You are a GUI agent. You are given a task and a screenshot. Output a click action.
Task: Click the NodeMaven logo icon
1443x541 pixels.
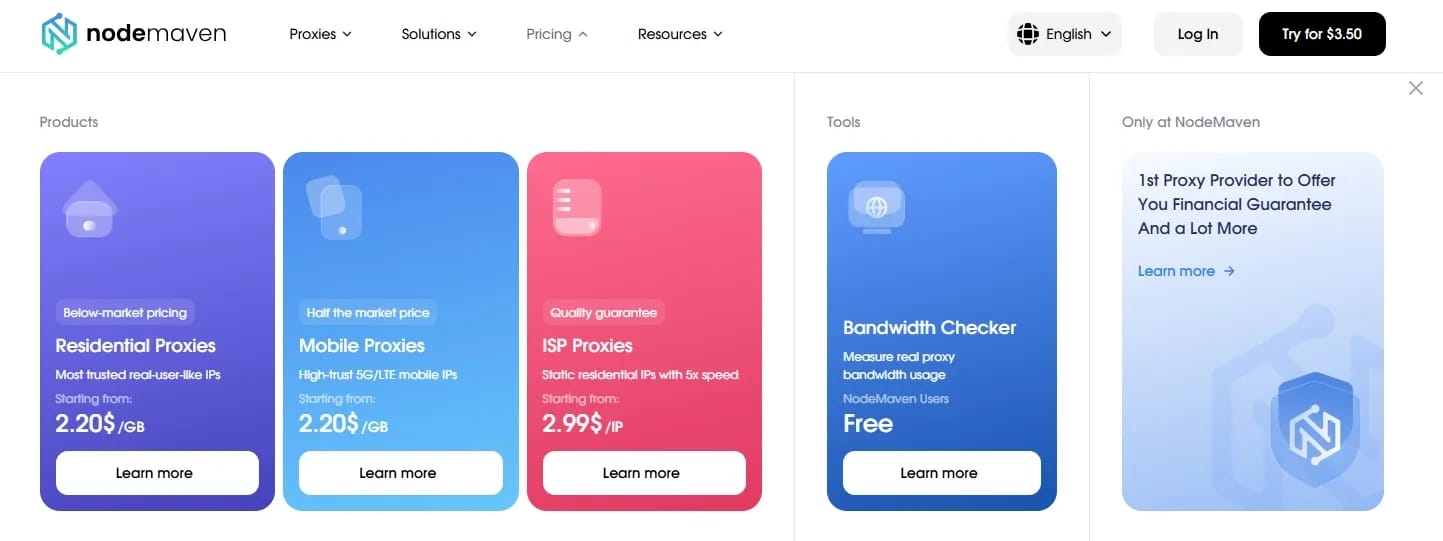[x=59, y=34]
